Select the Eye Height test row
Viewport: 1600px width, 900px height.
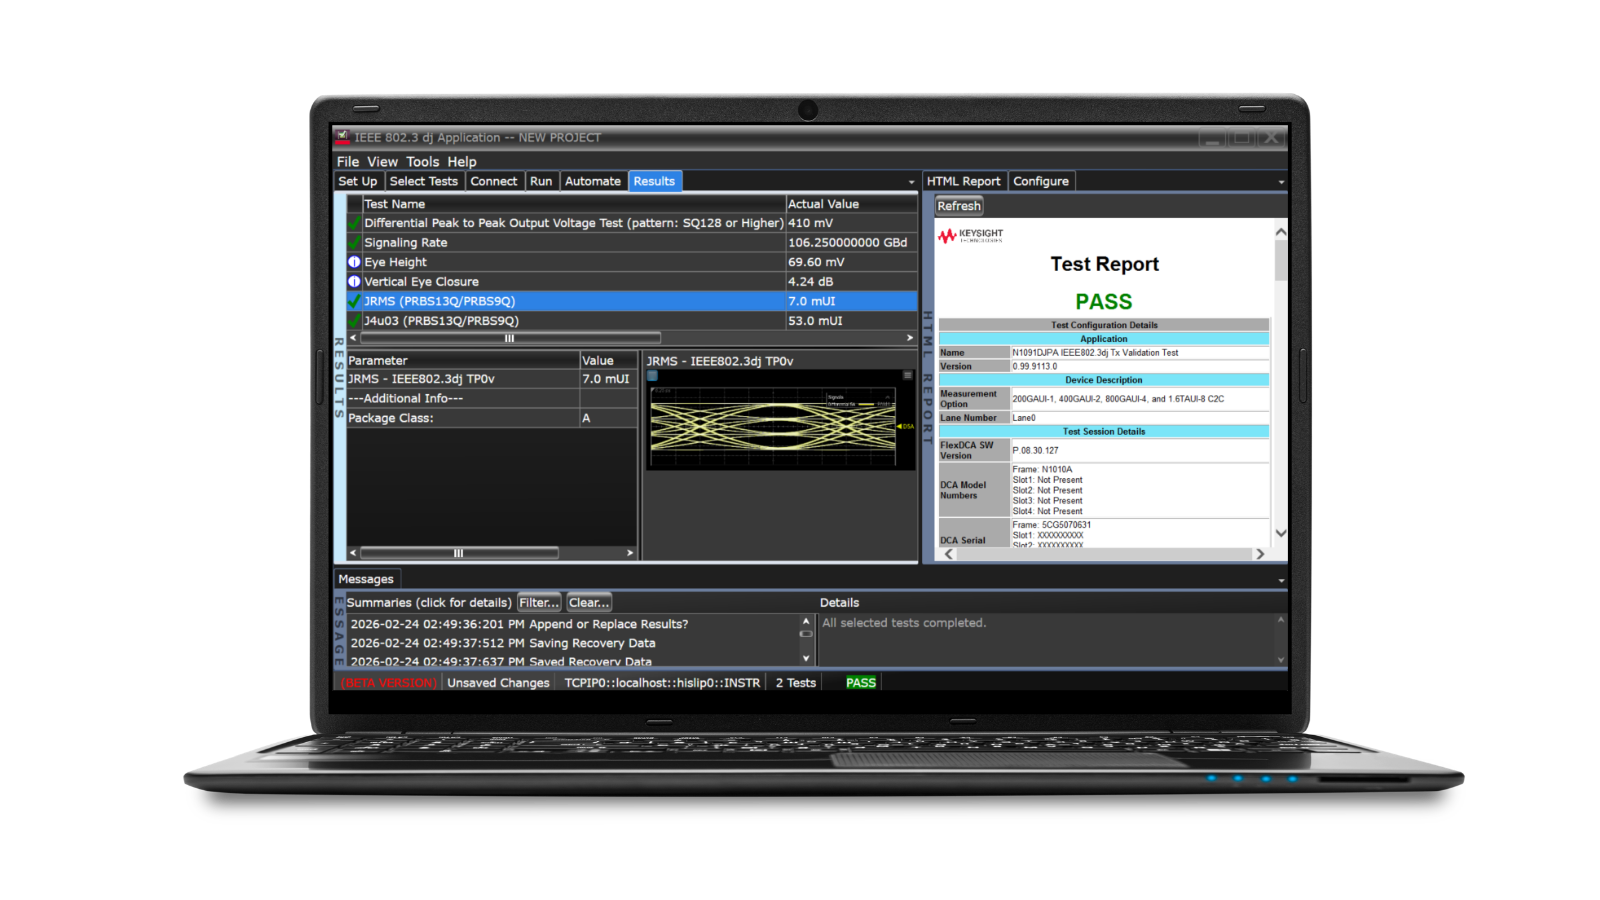[x=632, y=262]
